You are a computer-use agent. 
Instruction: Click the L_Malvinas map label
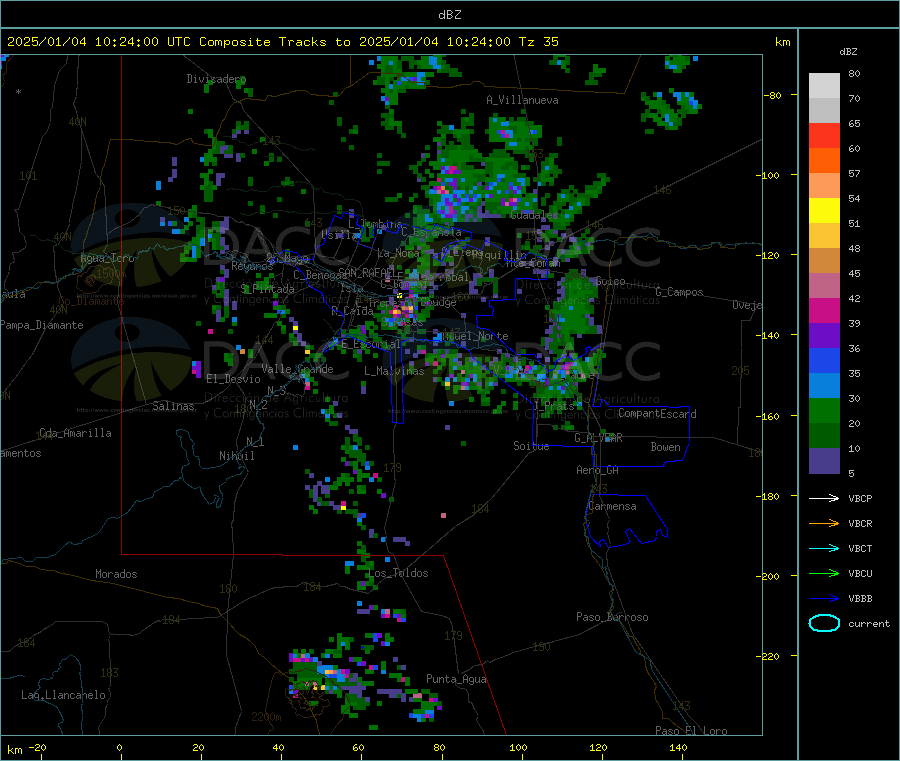(394, 371)
